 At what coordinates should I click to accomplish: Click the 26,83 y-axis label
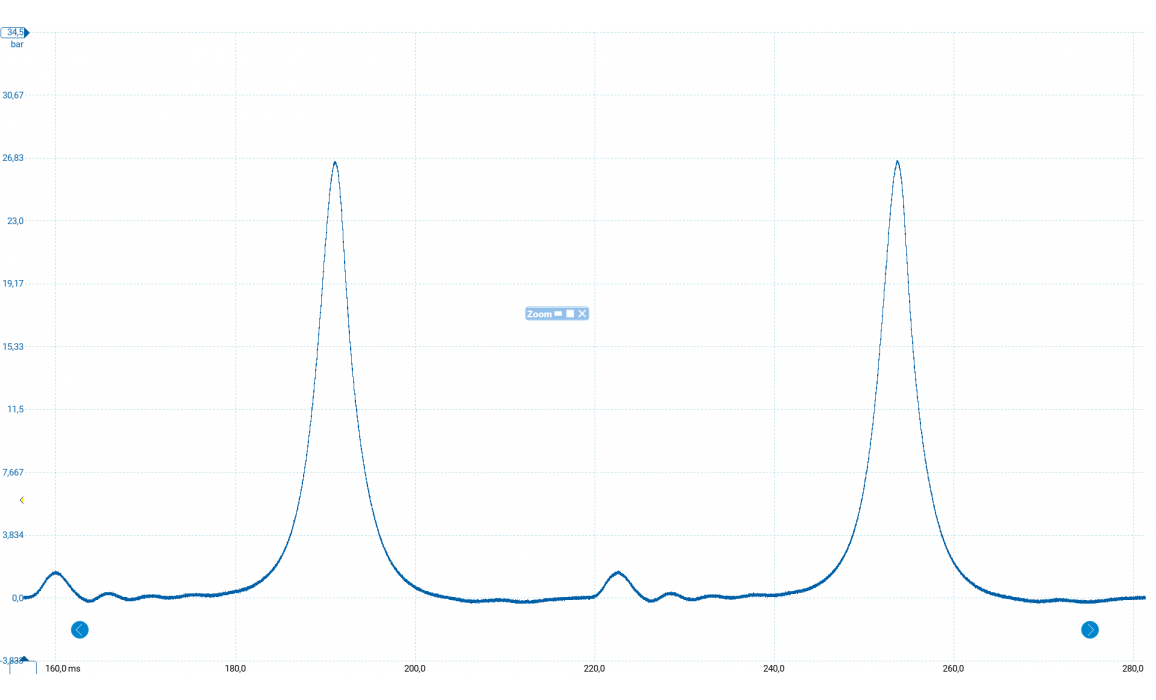point(14,158)
